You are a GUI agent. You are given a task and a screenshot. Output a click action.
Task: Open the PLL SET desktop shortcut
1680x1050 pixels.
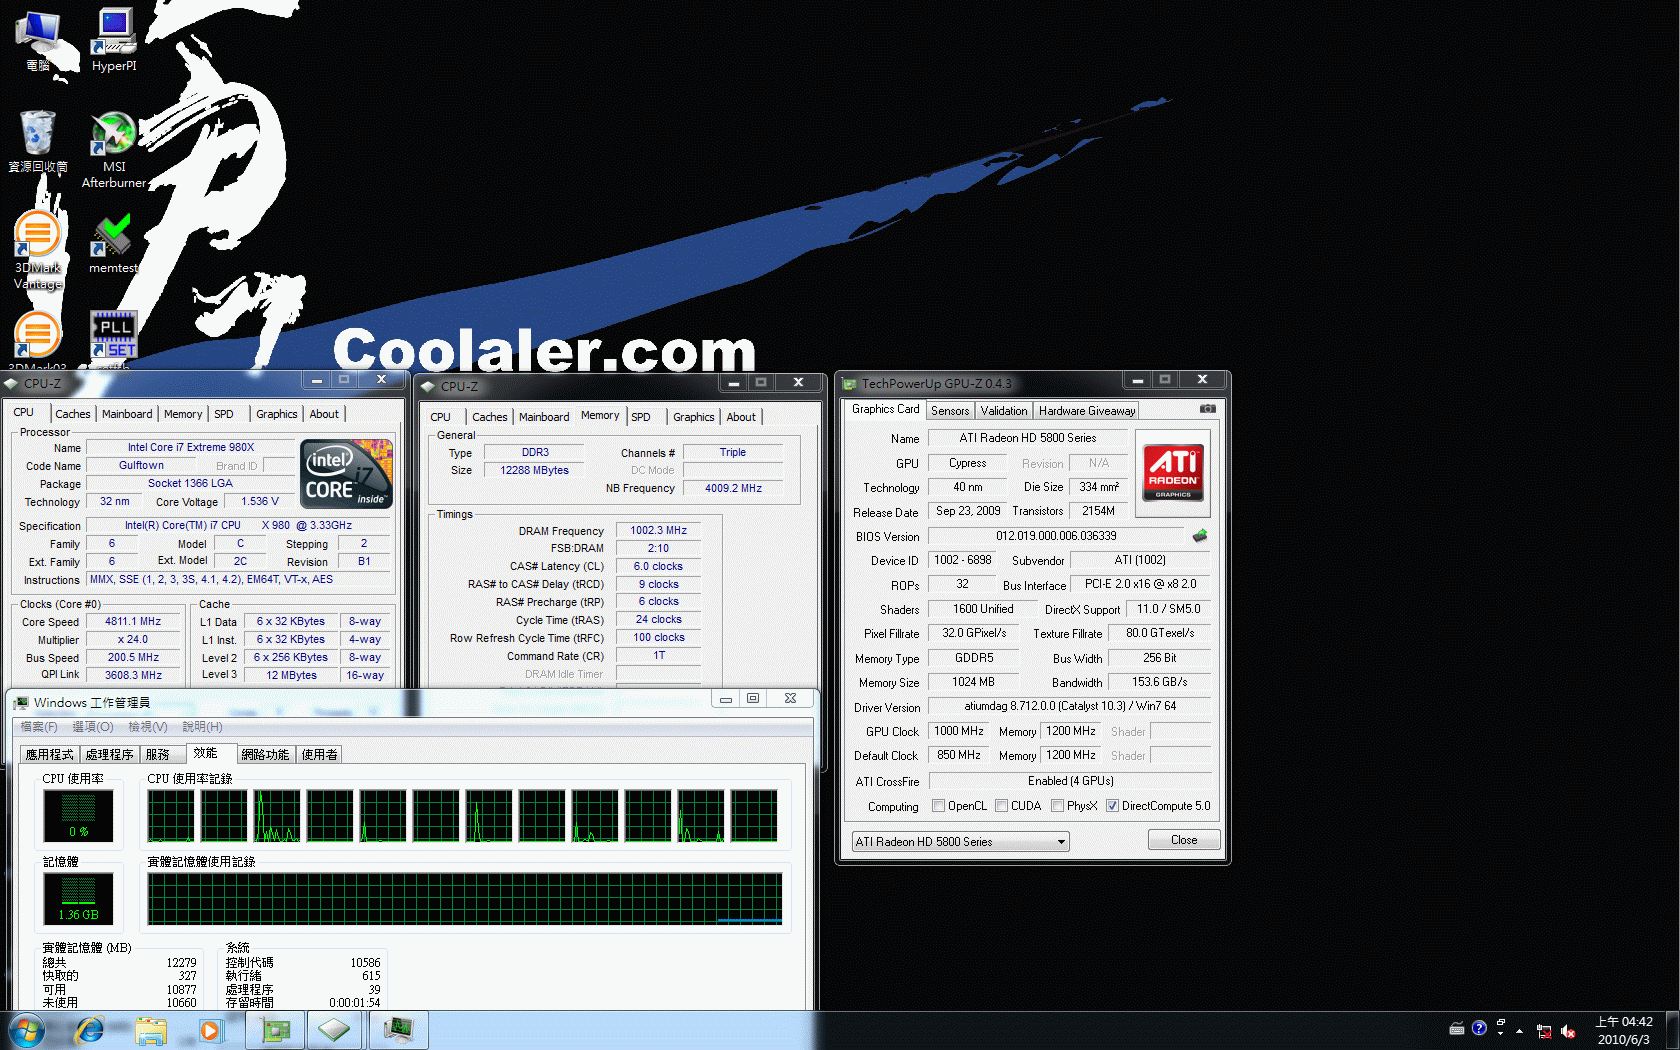pos(114,335)
